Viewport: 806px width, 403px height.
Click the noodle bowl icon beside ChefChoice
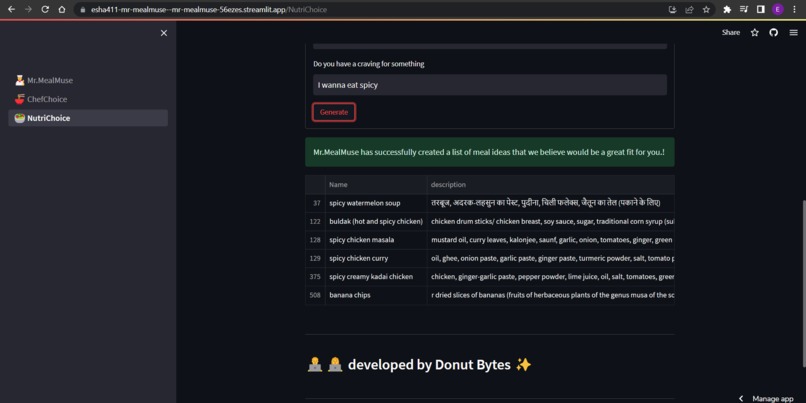click(20, 99)
